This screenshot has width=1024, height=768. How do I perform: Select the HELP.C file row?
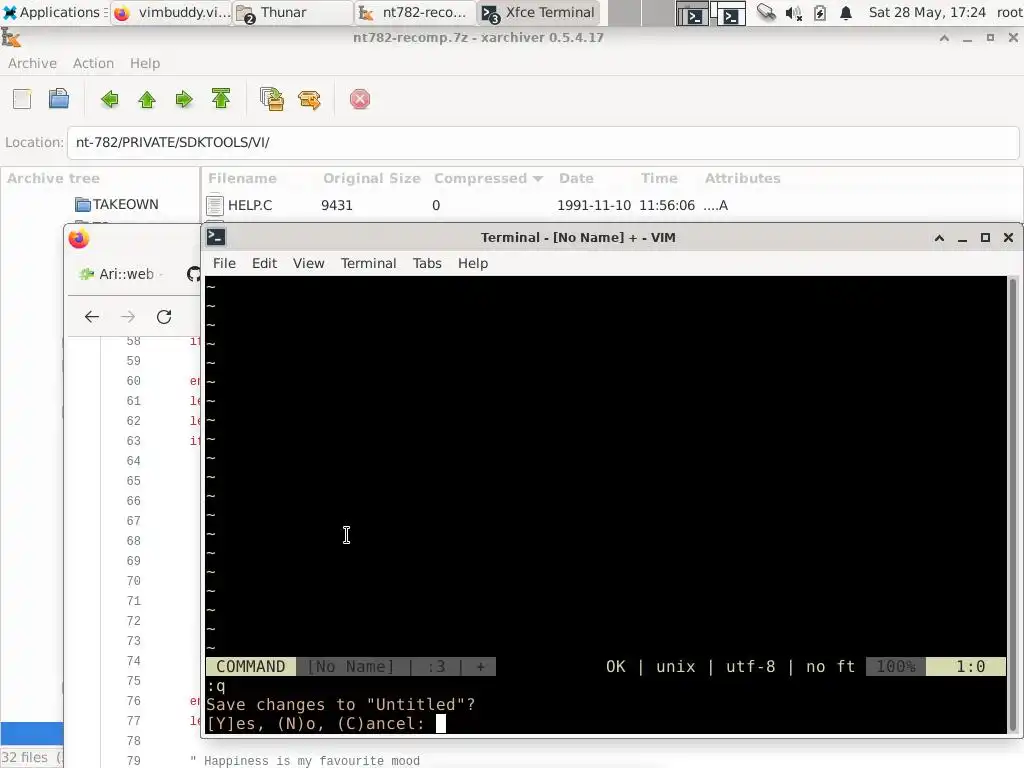tap(612, 205)
